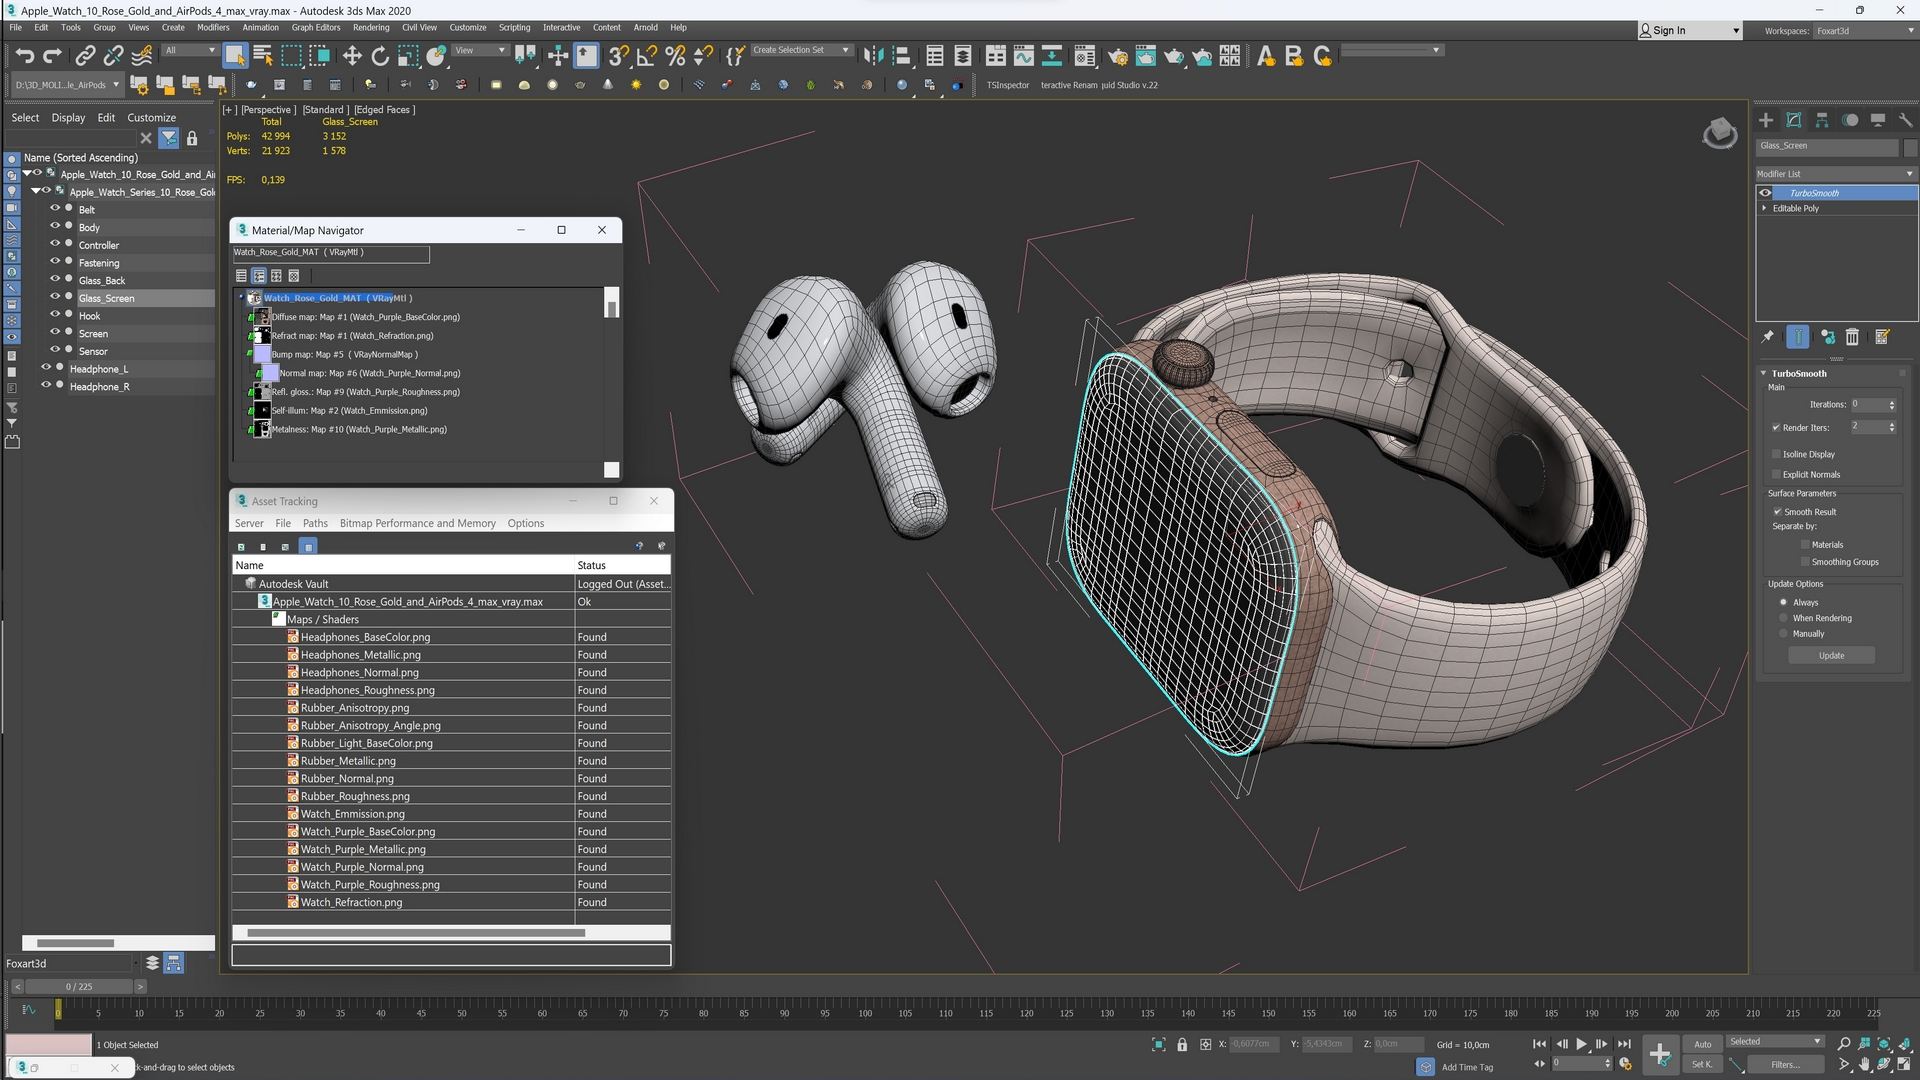Open the Rendered Frame Window icon
The height and width of the screenshot is (1080, 1920).
point(1145,56)
